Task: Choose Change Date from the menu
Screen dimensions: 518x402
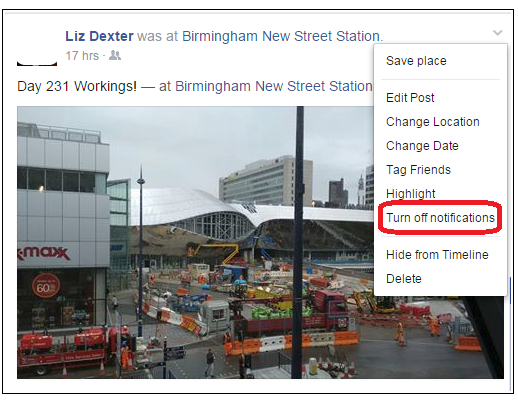Action: point(422,146)
